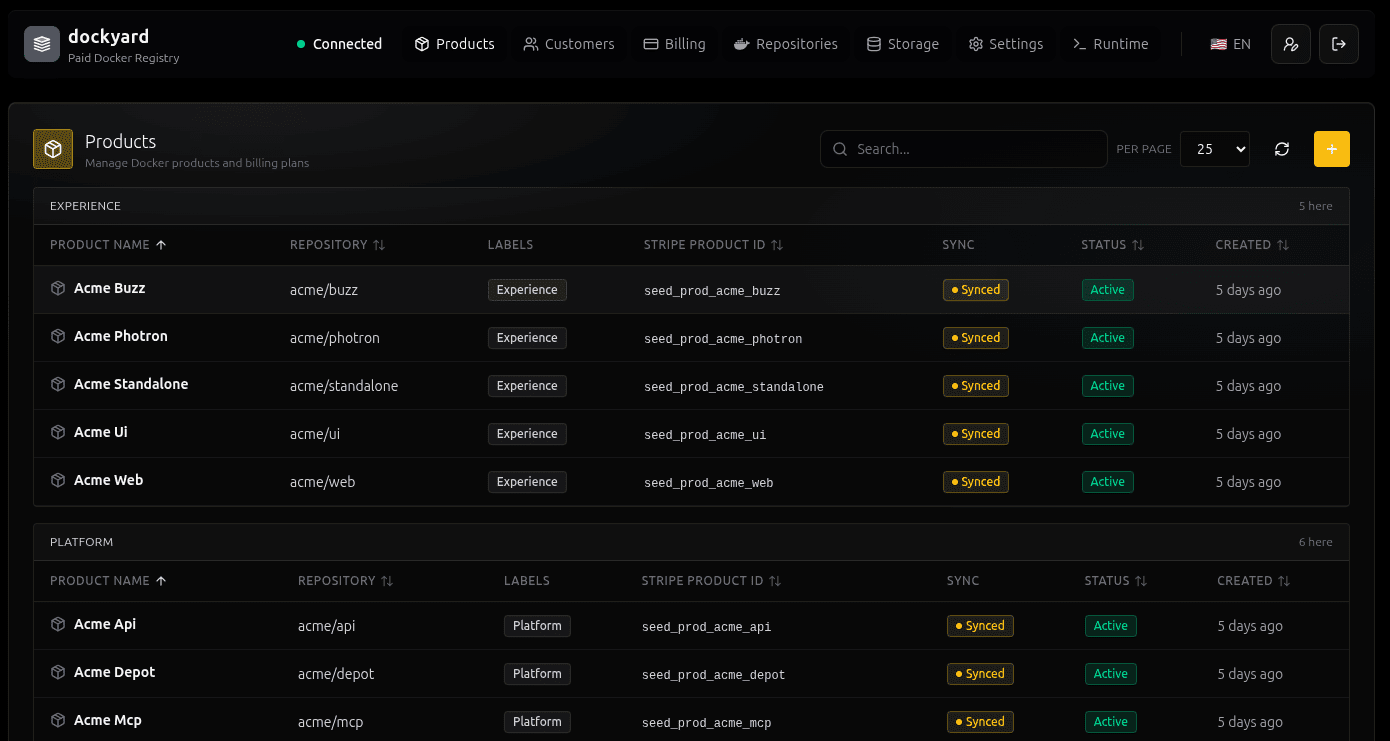Click Active status on Acme Buzz row
This screenshot has height=741, width=1390.
point(1107,290)
